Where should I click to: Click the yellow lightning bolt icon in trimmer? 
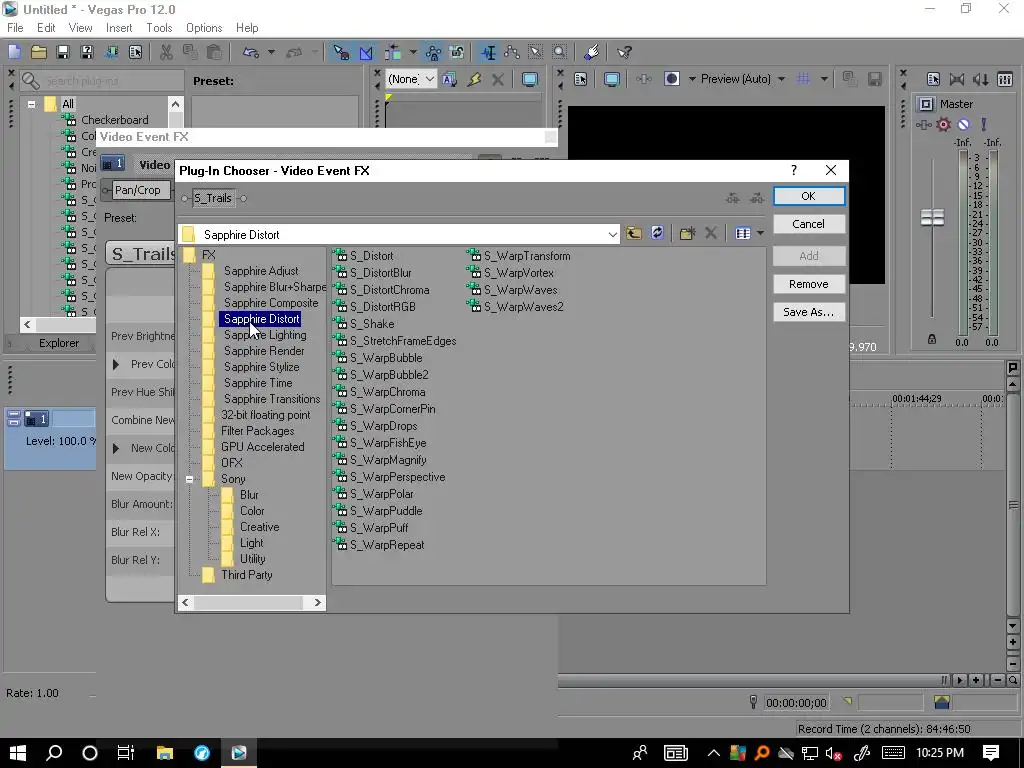pyautogui.click(x=474, y=79)
